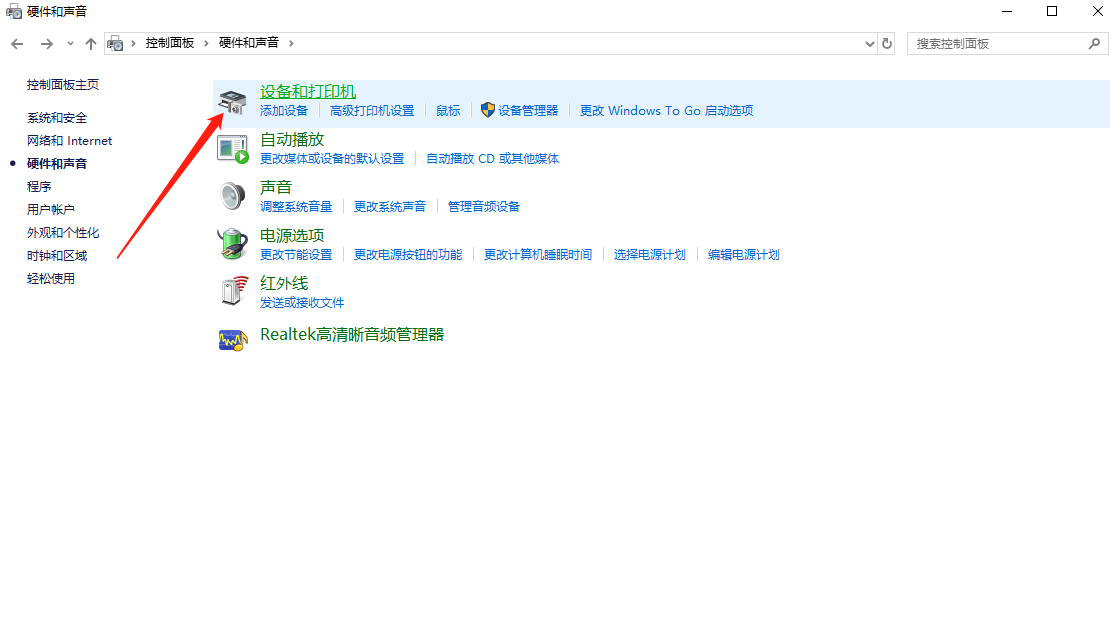Viewport: 1110px width, 623px height.
Task: Click the up-one-level arrow
Action: point(89,43)
